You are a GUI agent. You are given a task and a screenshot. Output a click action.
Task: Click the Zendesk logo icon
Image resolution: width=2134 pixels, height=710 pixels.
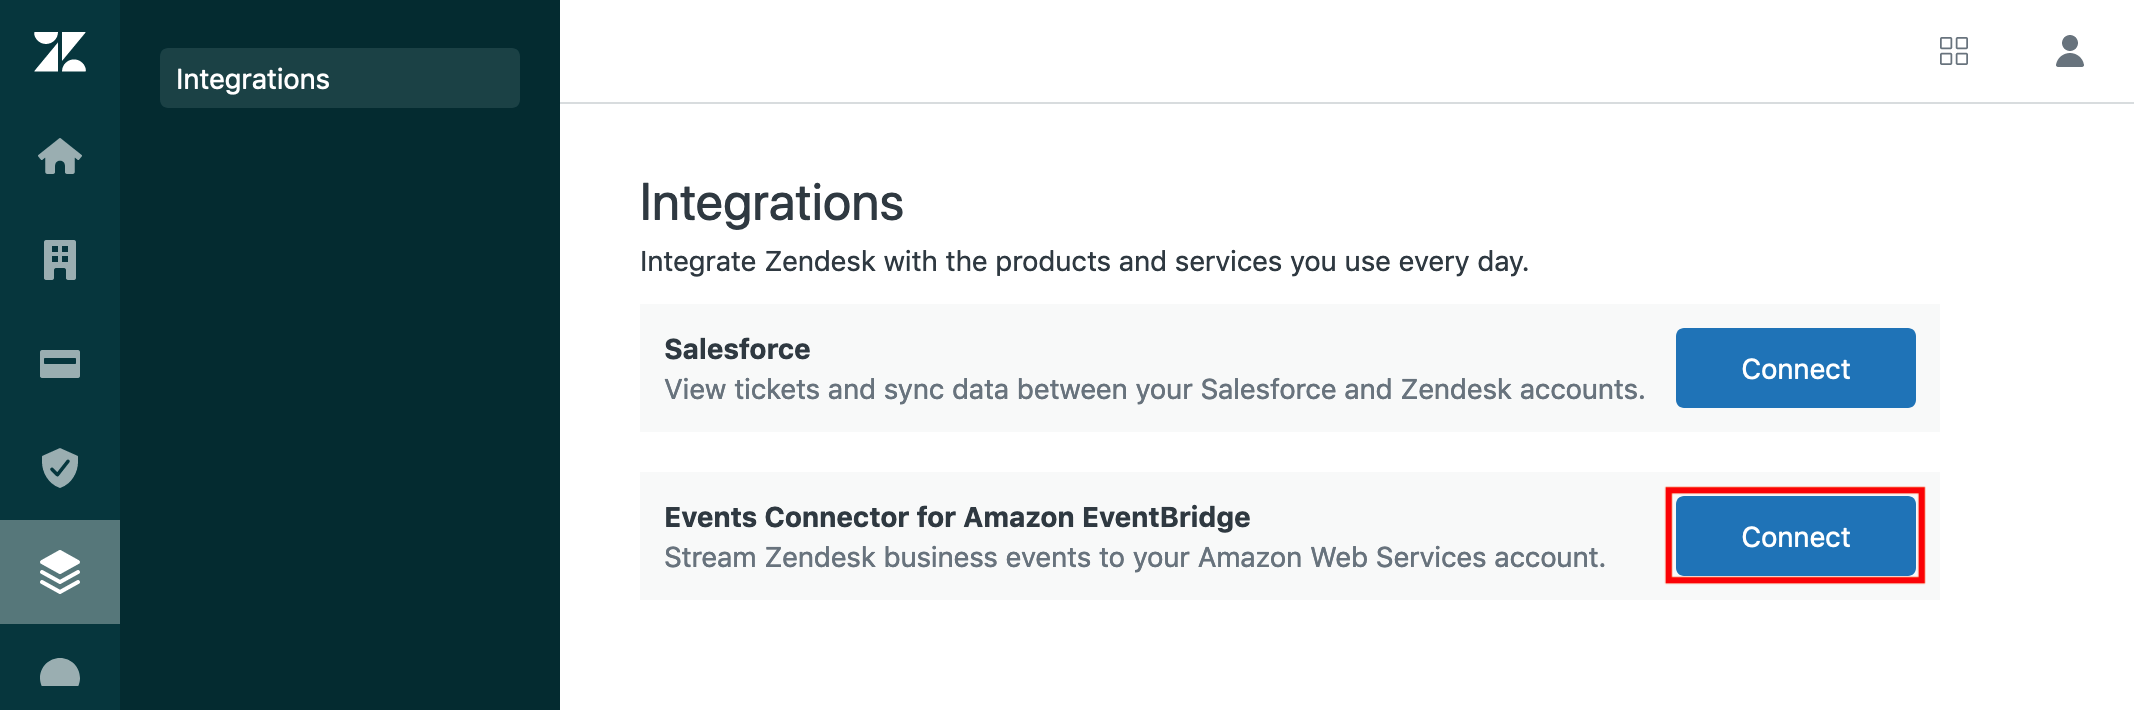pyautogui.click(x=60, y=52)
